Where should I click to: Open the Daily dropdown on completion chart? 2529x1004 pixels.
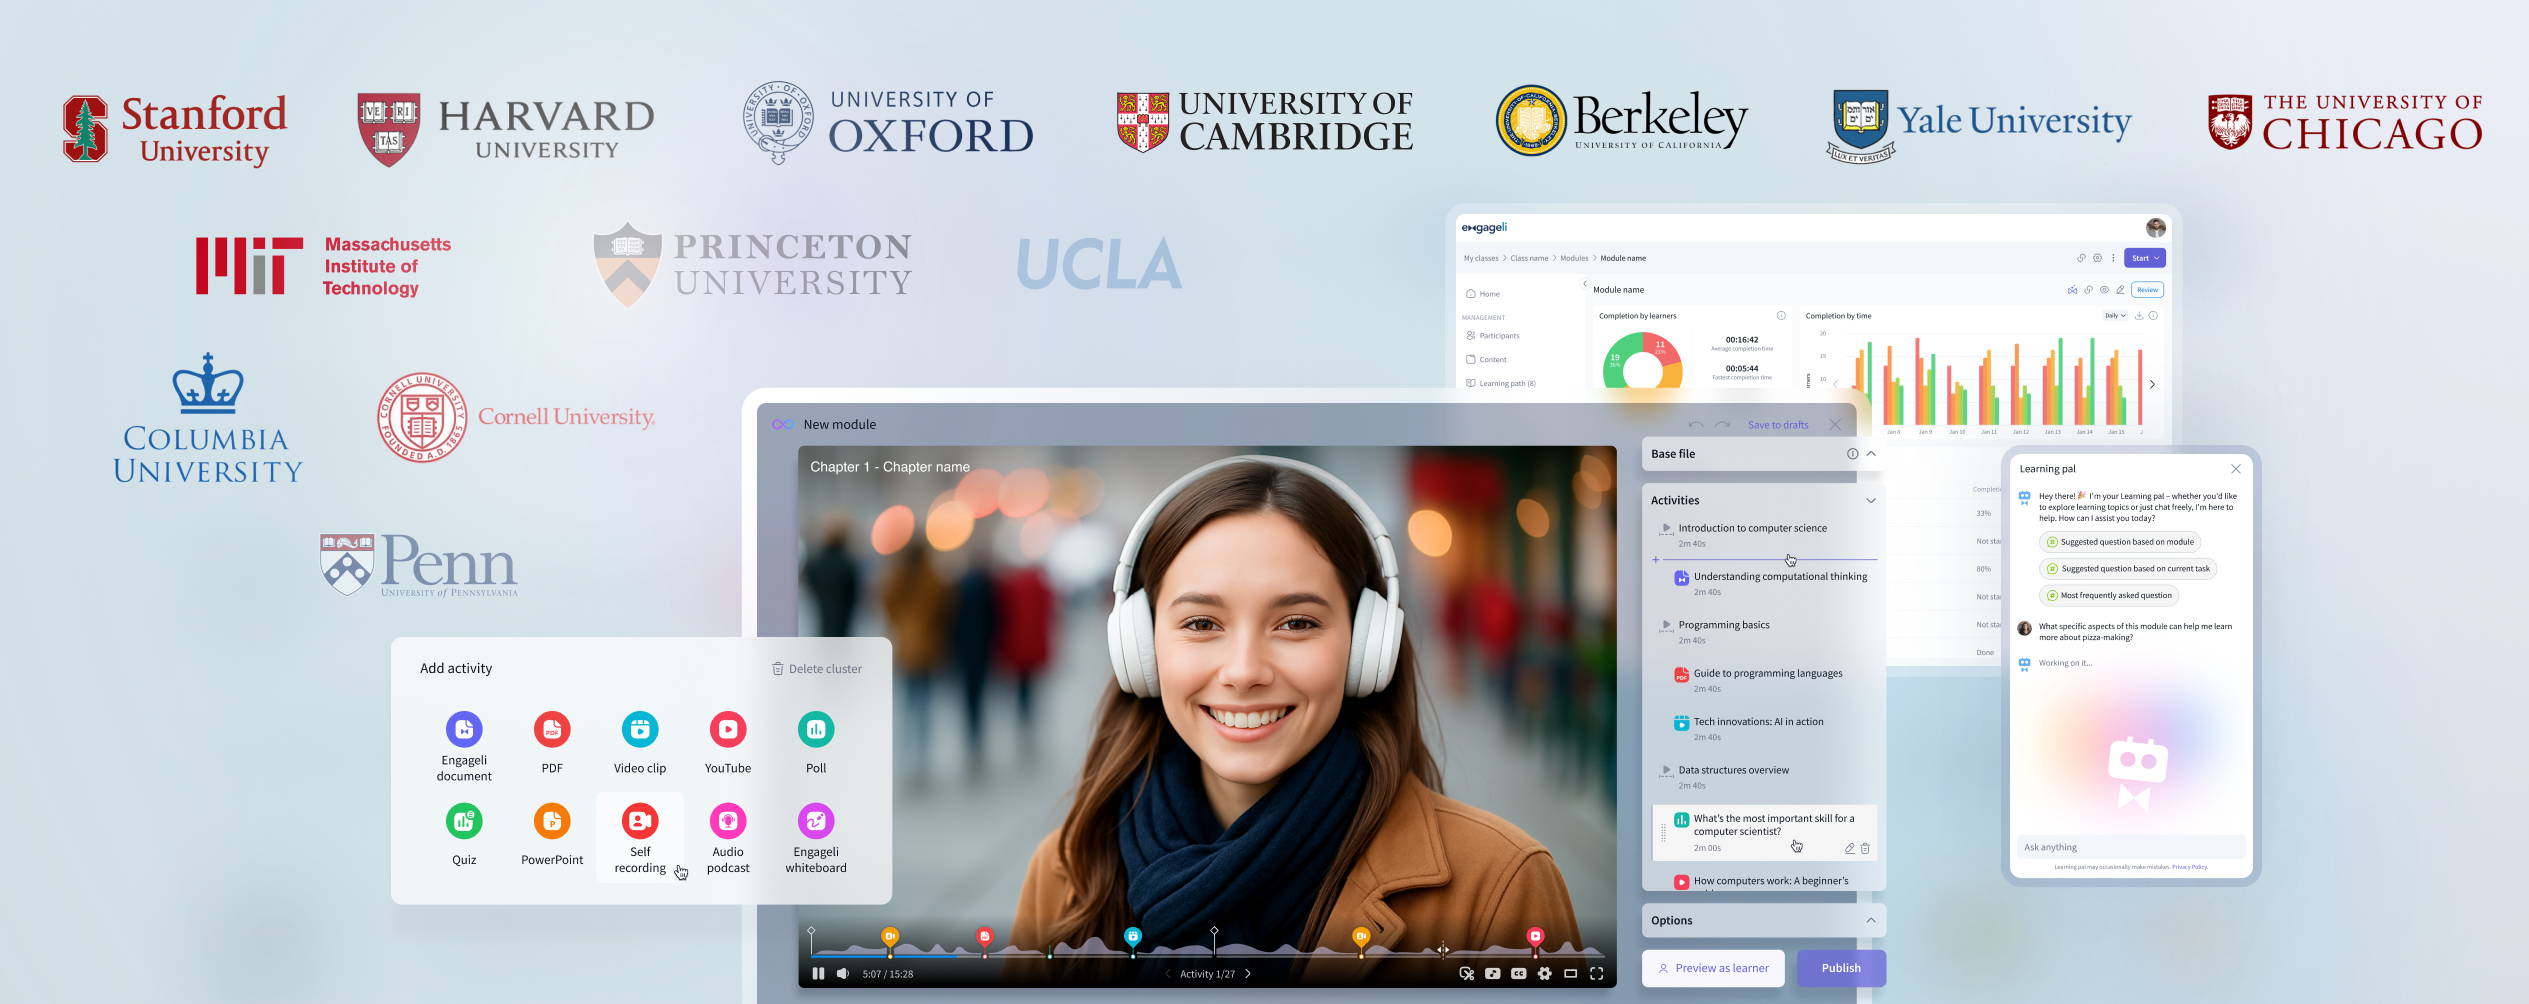click(x=2115, y=316)
